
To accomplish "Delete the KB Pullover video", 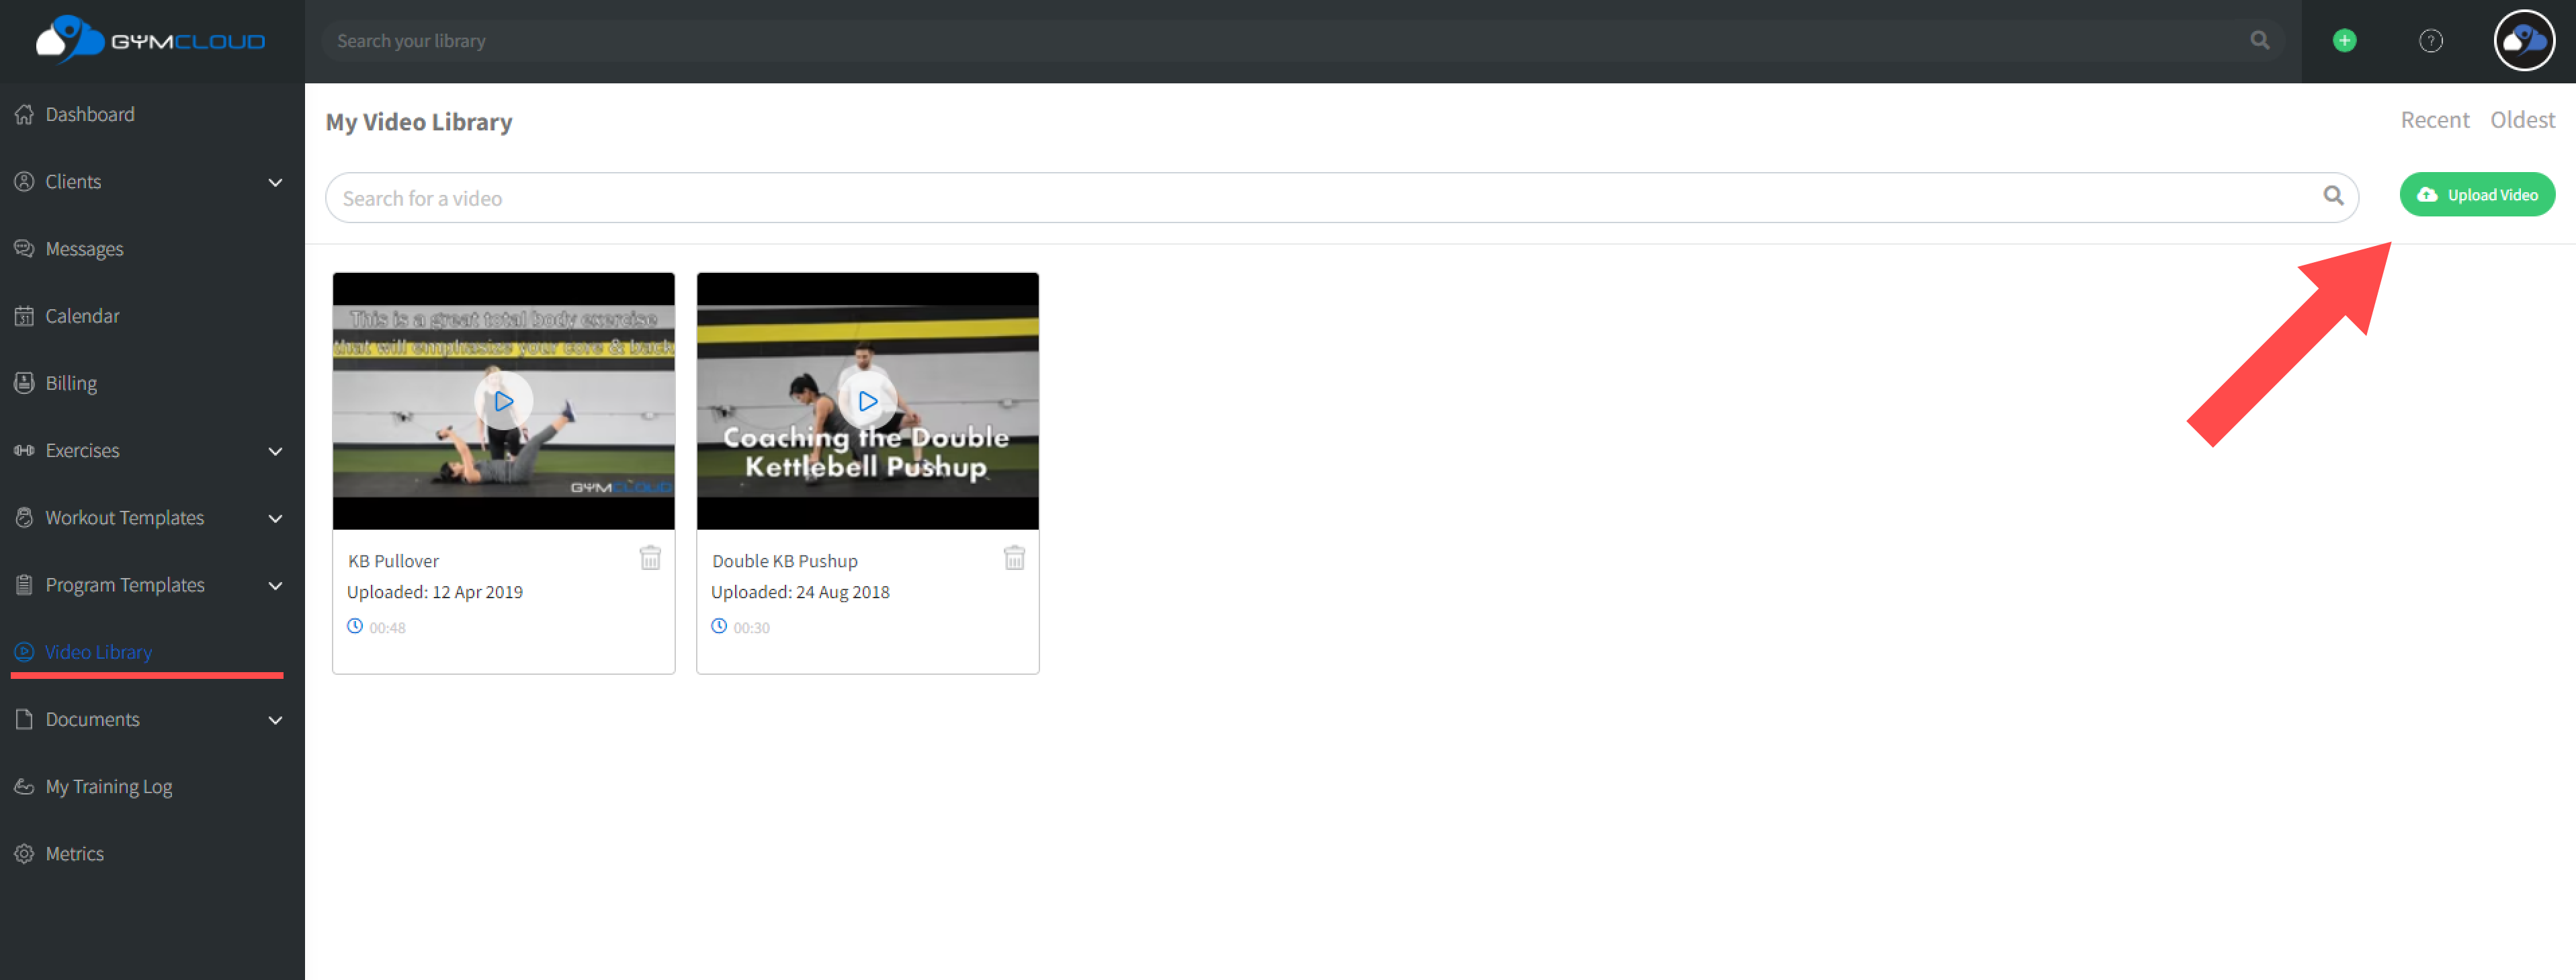I will point(650,558).
